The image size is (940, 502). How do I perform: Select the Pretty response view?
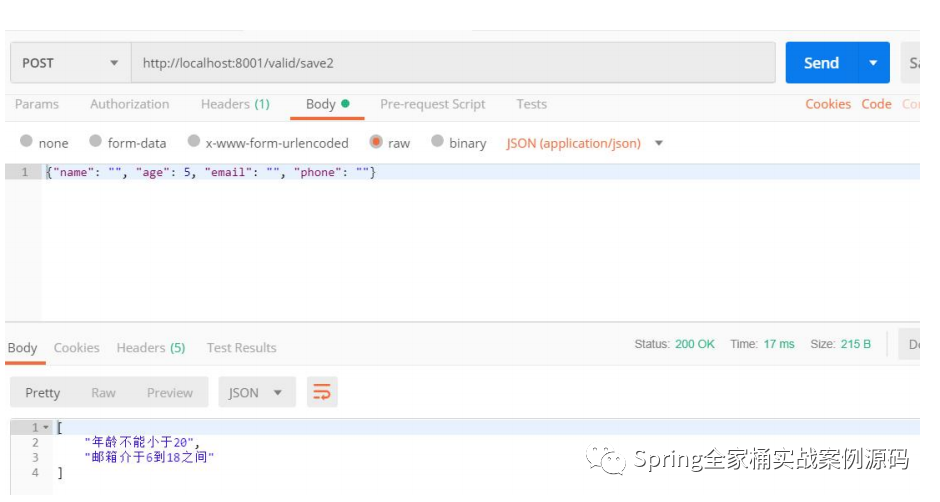click(43, 393)
